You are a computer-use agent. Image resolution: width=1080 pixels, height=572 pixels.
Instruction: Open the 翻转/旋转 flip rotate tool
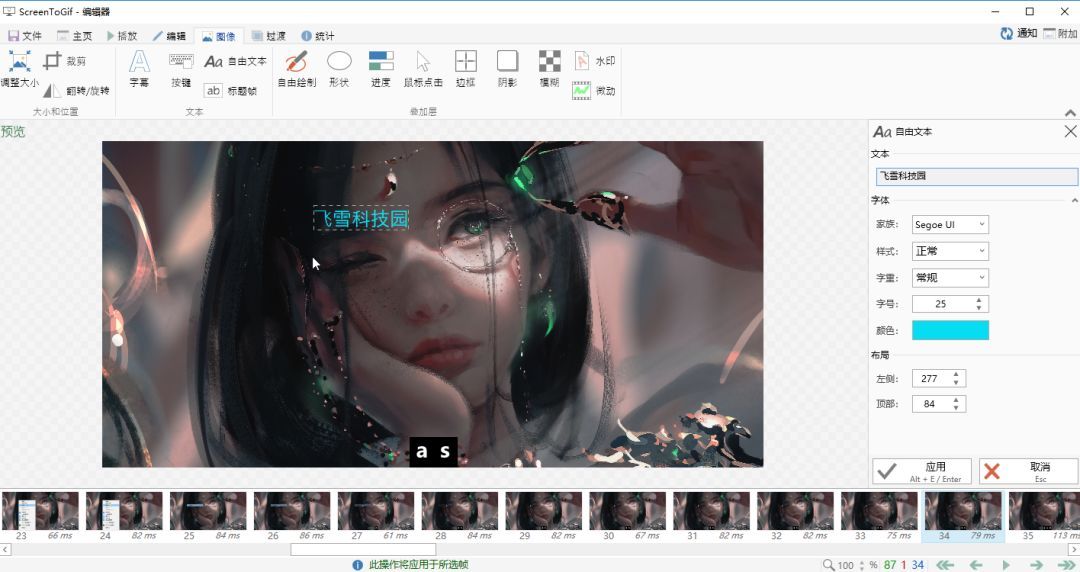click(76, 90)
